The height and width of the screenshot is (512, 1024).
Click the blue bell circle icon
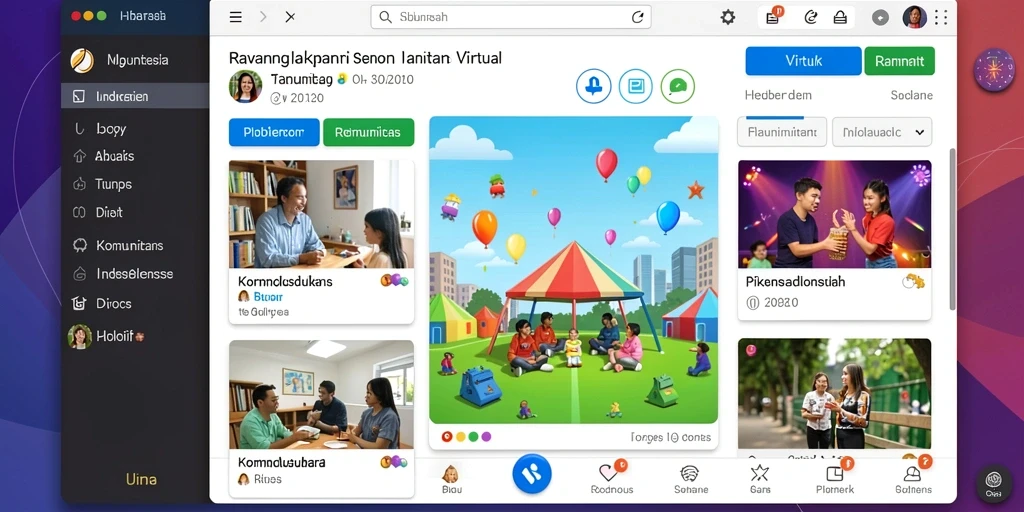pyautogui.click(x=594, y=86)
